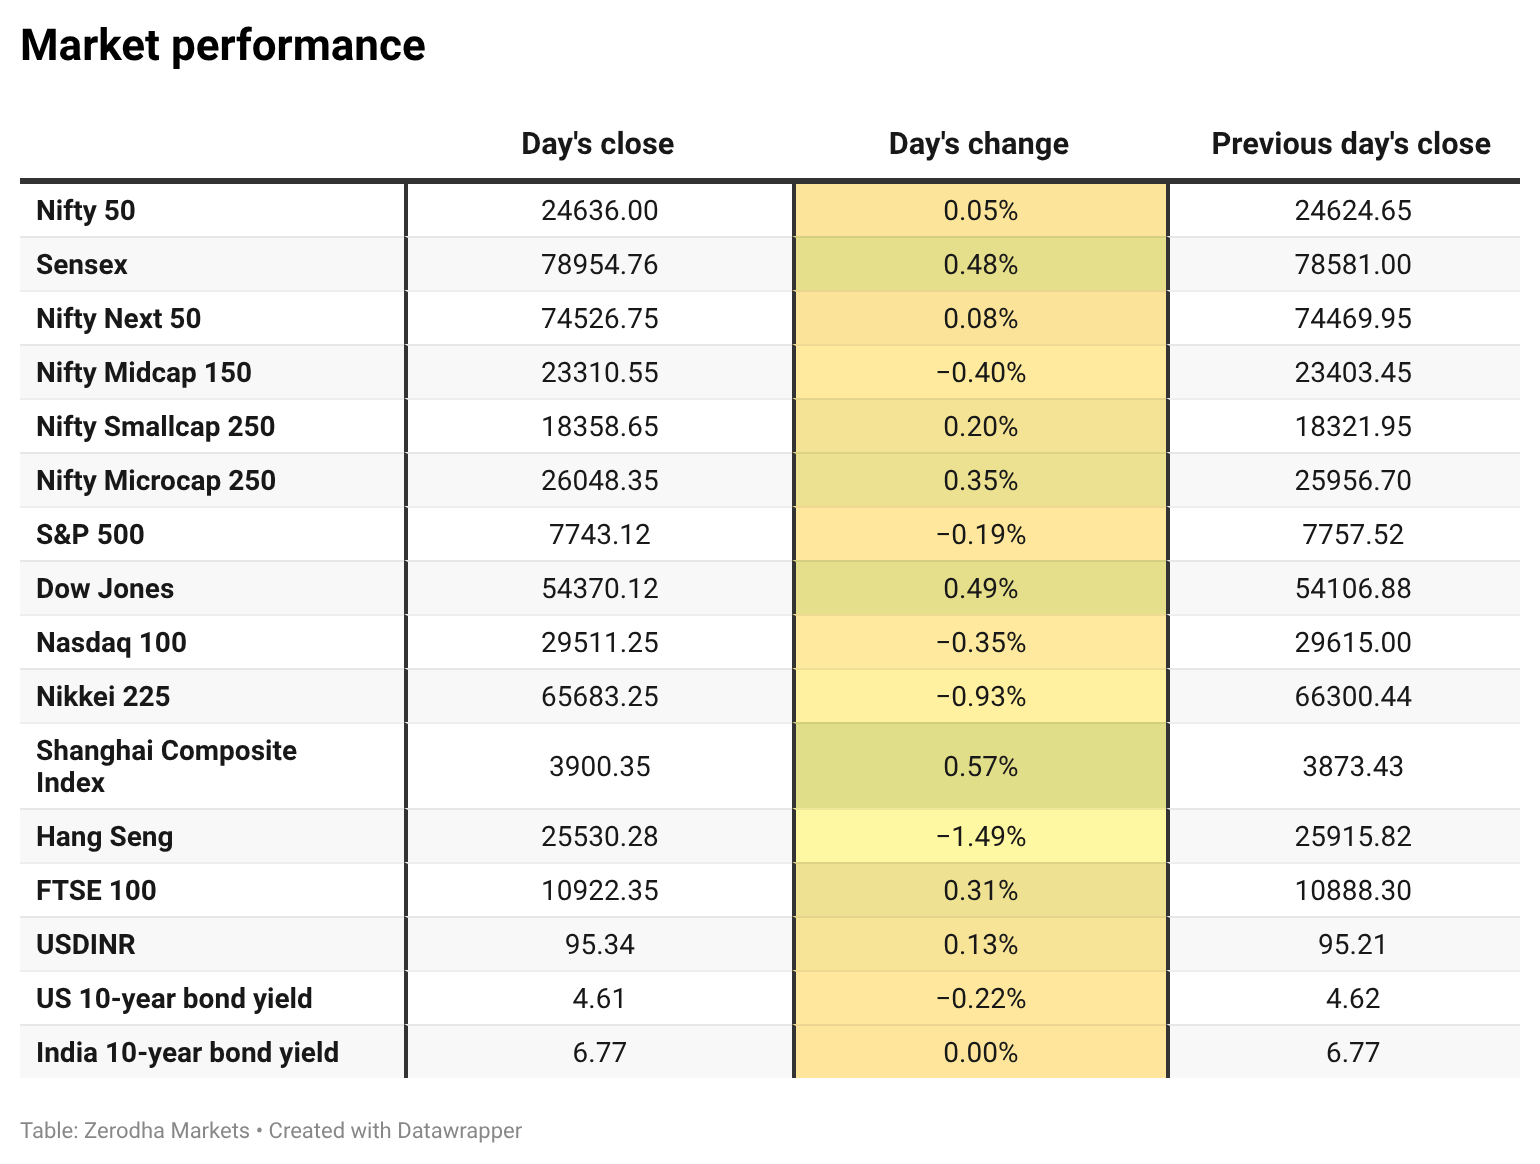The image size is (1540, 1164).
Task: Click the Table: Zerodha Markets source text
Action: tap(135, 1131)
